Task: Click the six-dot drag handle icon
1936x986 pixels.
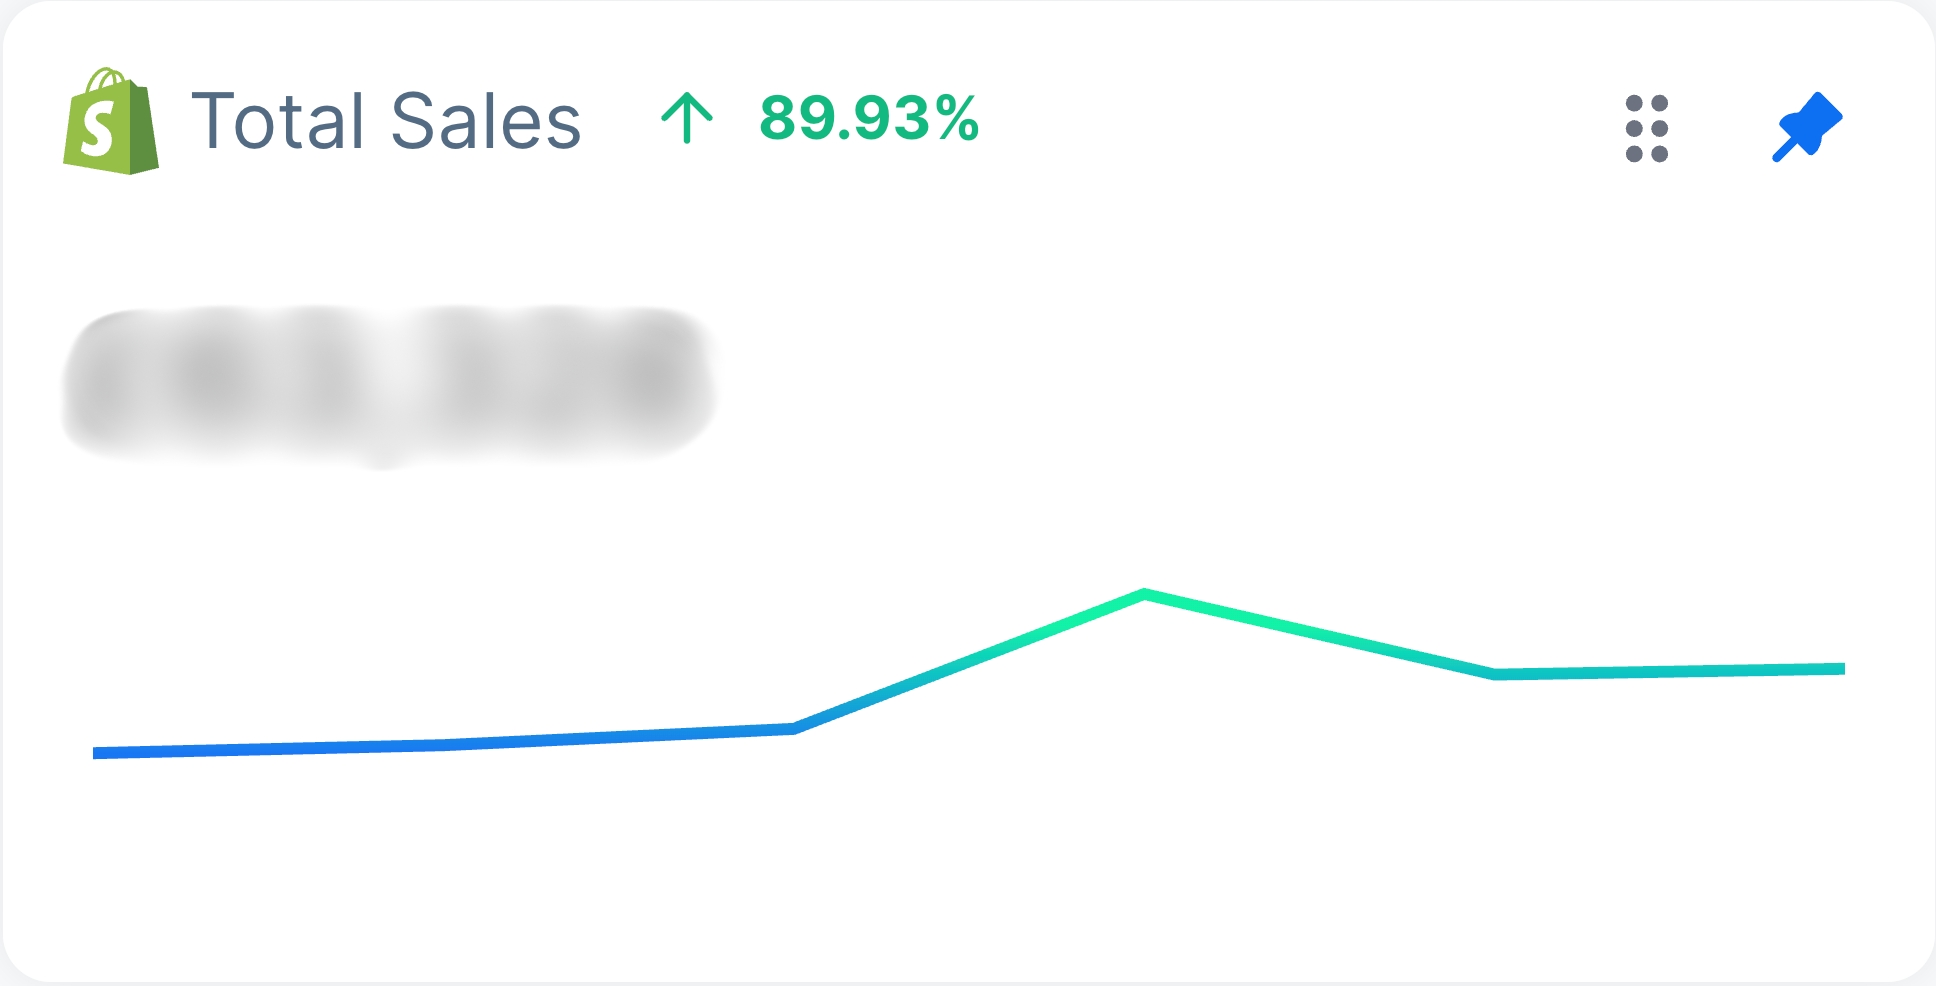Action: point(1646,128)
